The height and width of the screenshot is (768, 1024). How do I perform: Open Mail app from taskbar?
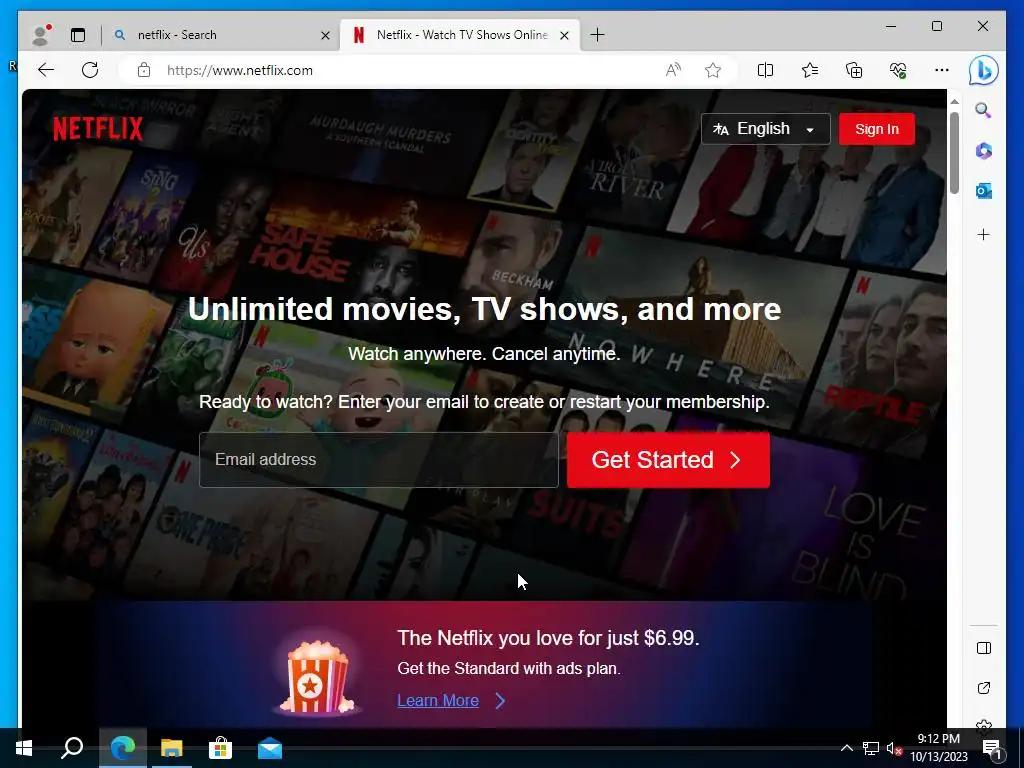click(270, 748)
